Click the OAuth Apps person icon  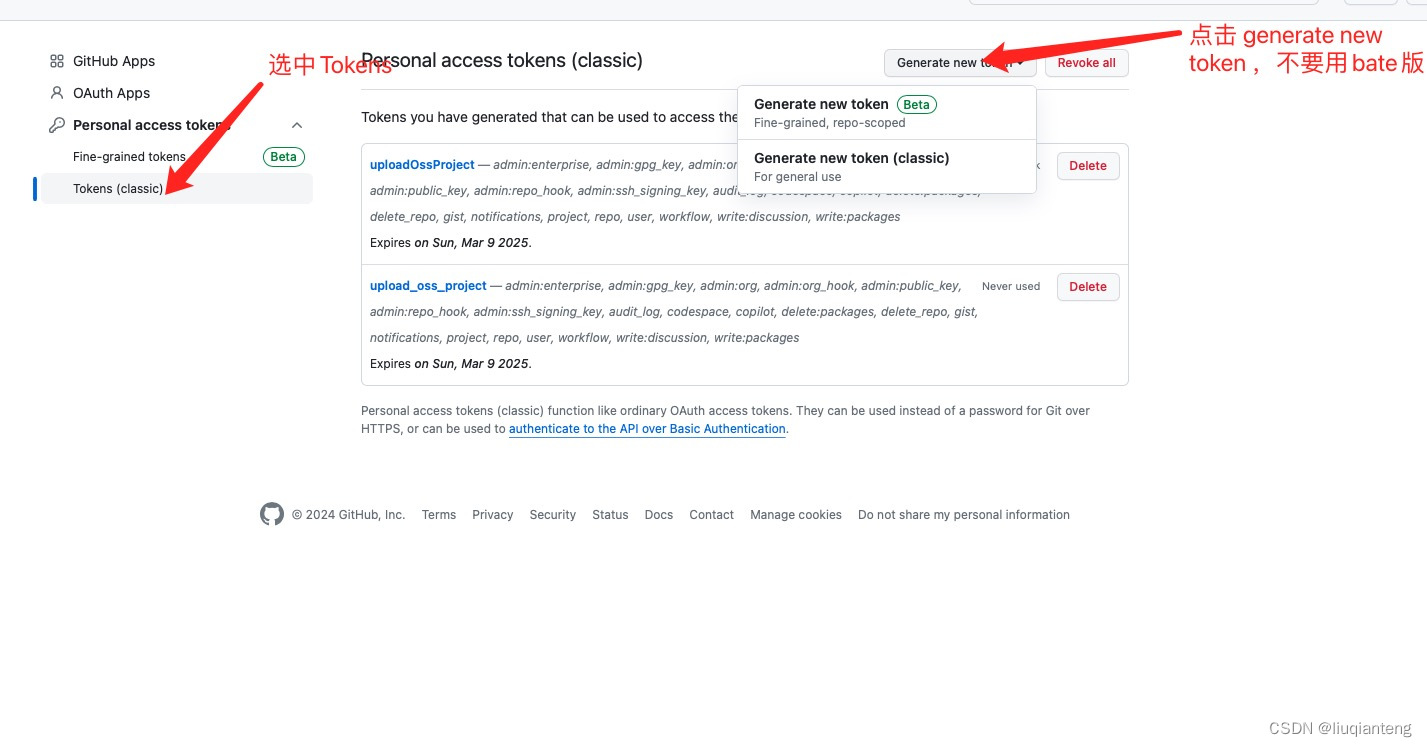tap(57, 93)
